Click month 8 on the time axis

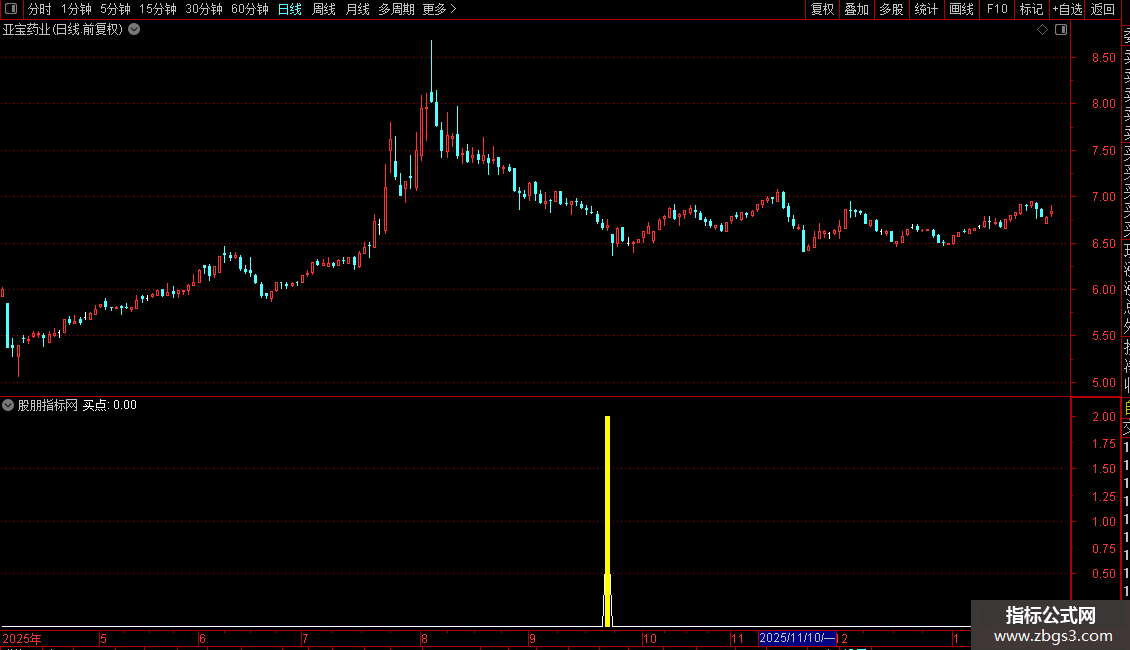click(424, 638)
